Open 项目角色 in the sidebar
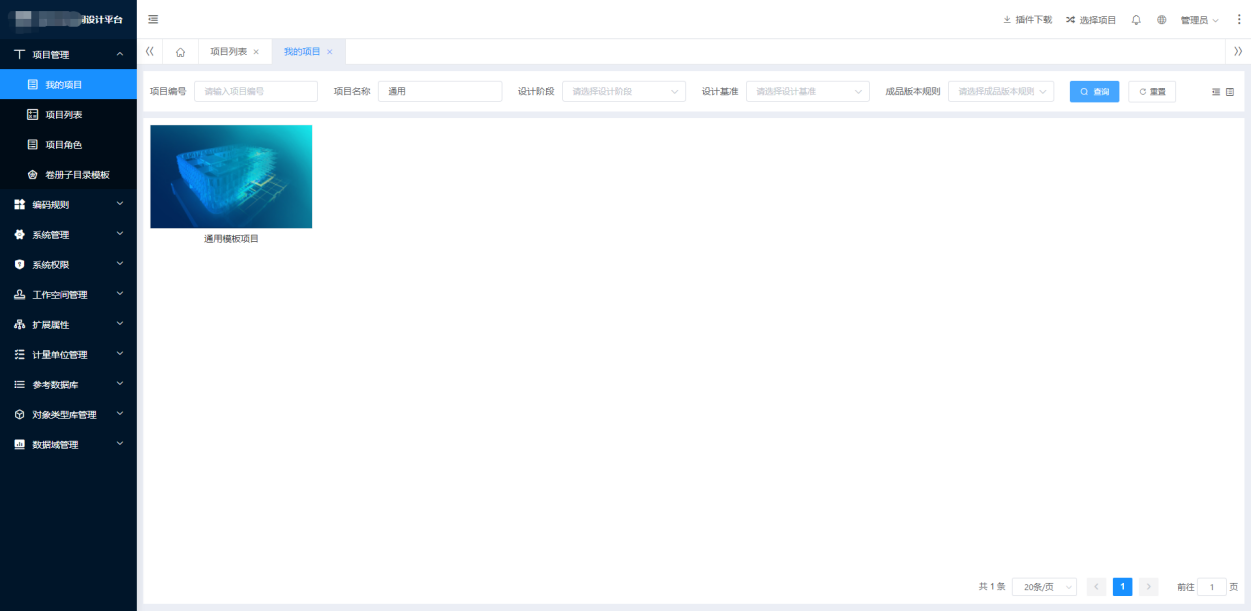The image size is (1251, 611). [68, 144]
